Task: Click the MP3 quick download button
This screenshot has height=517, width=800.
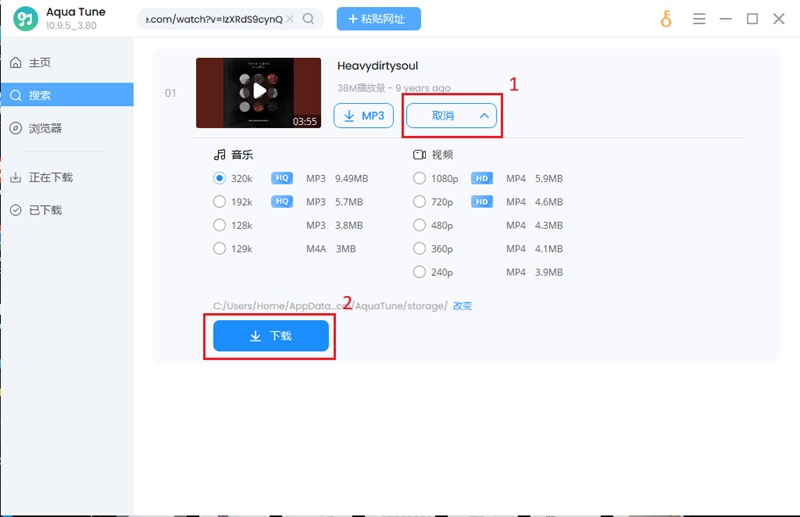Action: click(x=364, y=116)
